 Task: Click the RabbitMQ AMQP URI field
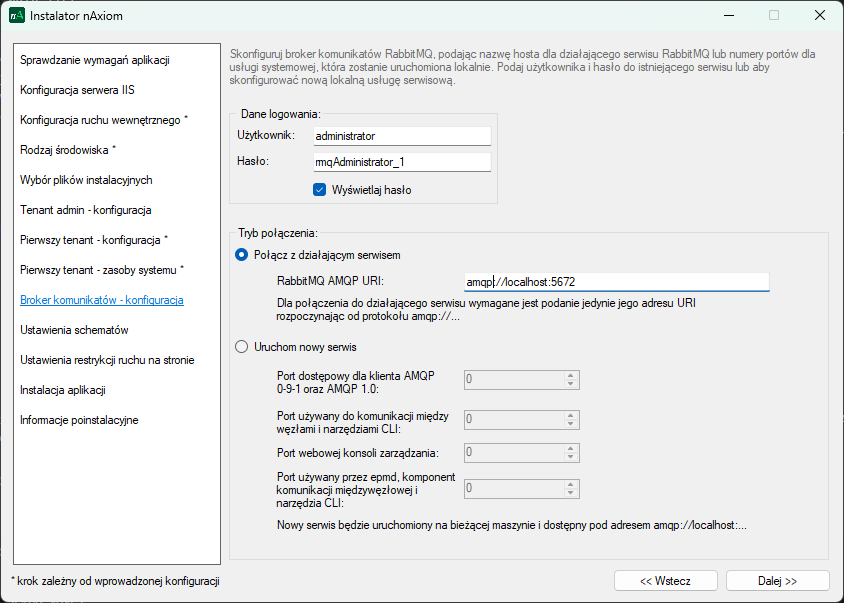coord(617,282)
